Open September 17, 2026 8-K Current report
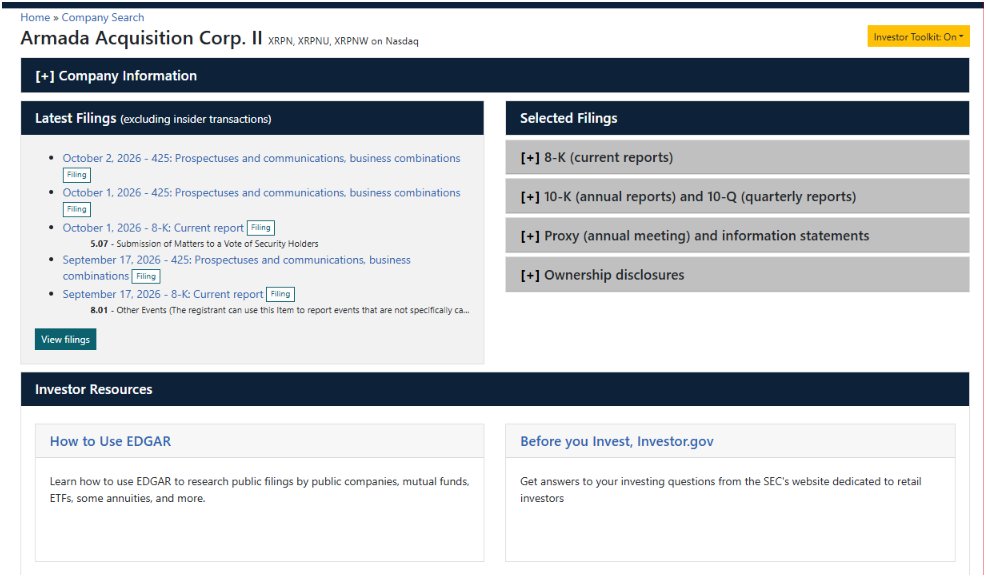This screenshot has height=577, width=986. coord(163,294)
